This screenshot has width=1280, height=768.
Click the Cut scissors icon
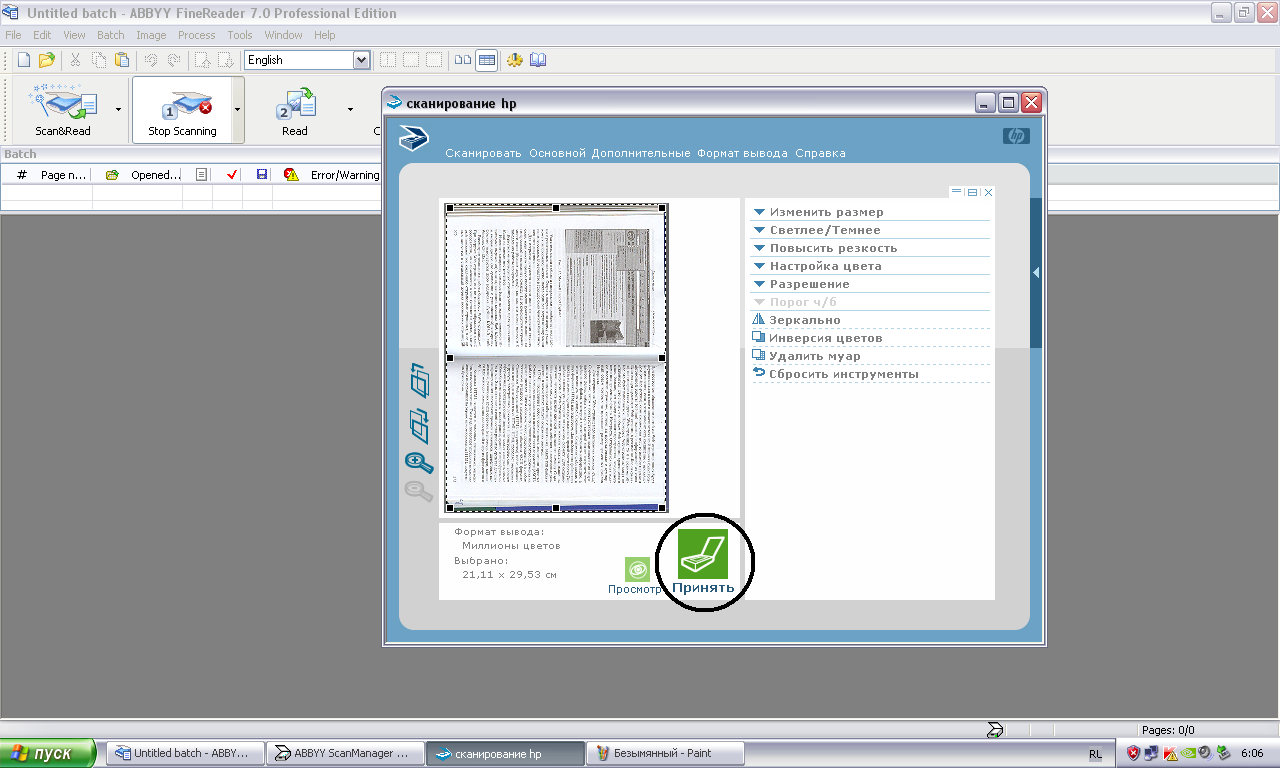pos(75,60)
